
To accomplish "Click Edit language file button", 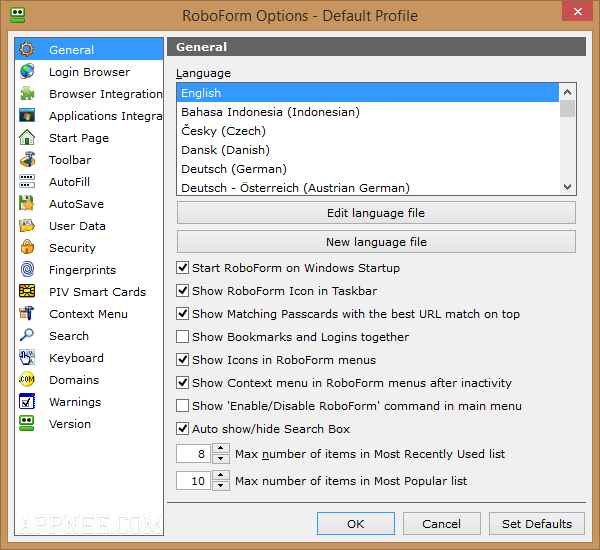I will point(376,213).
